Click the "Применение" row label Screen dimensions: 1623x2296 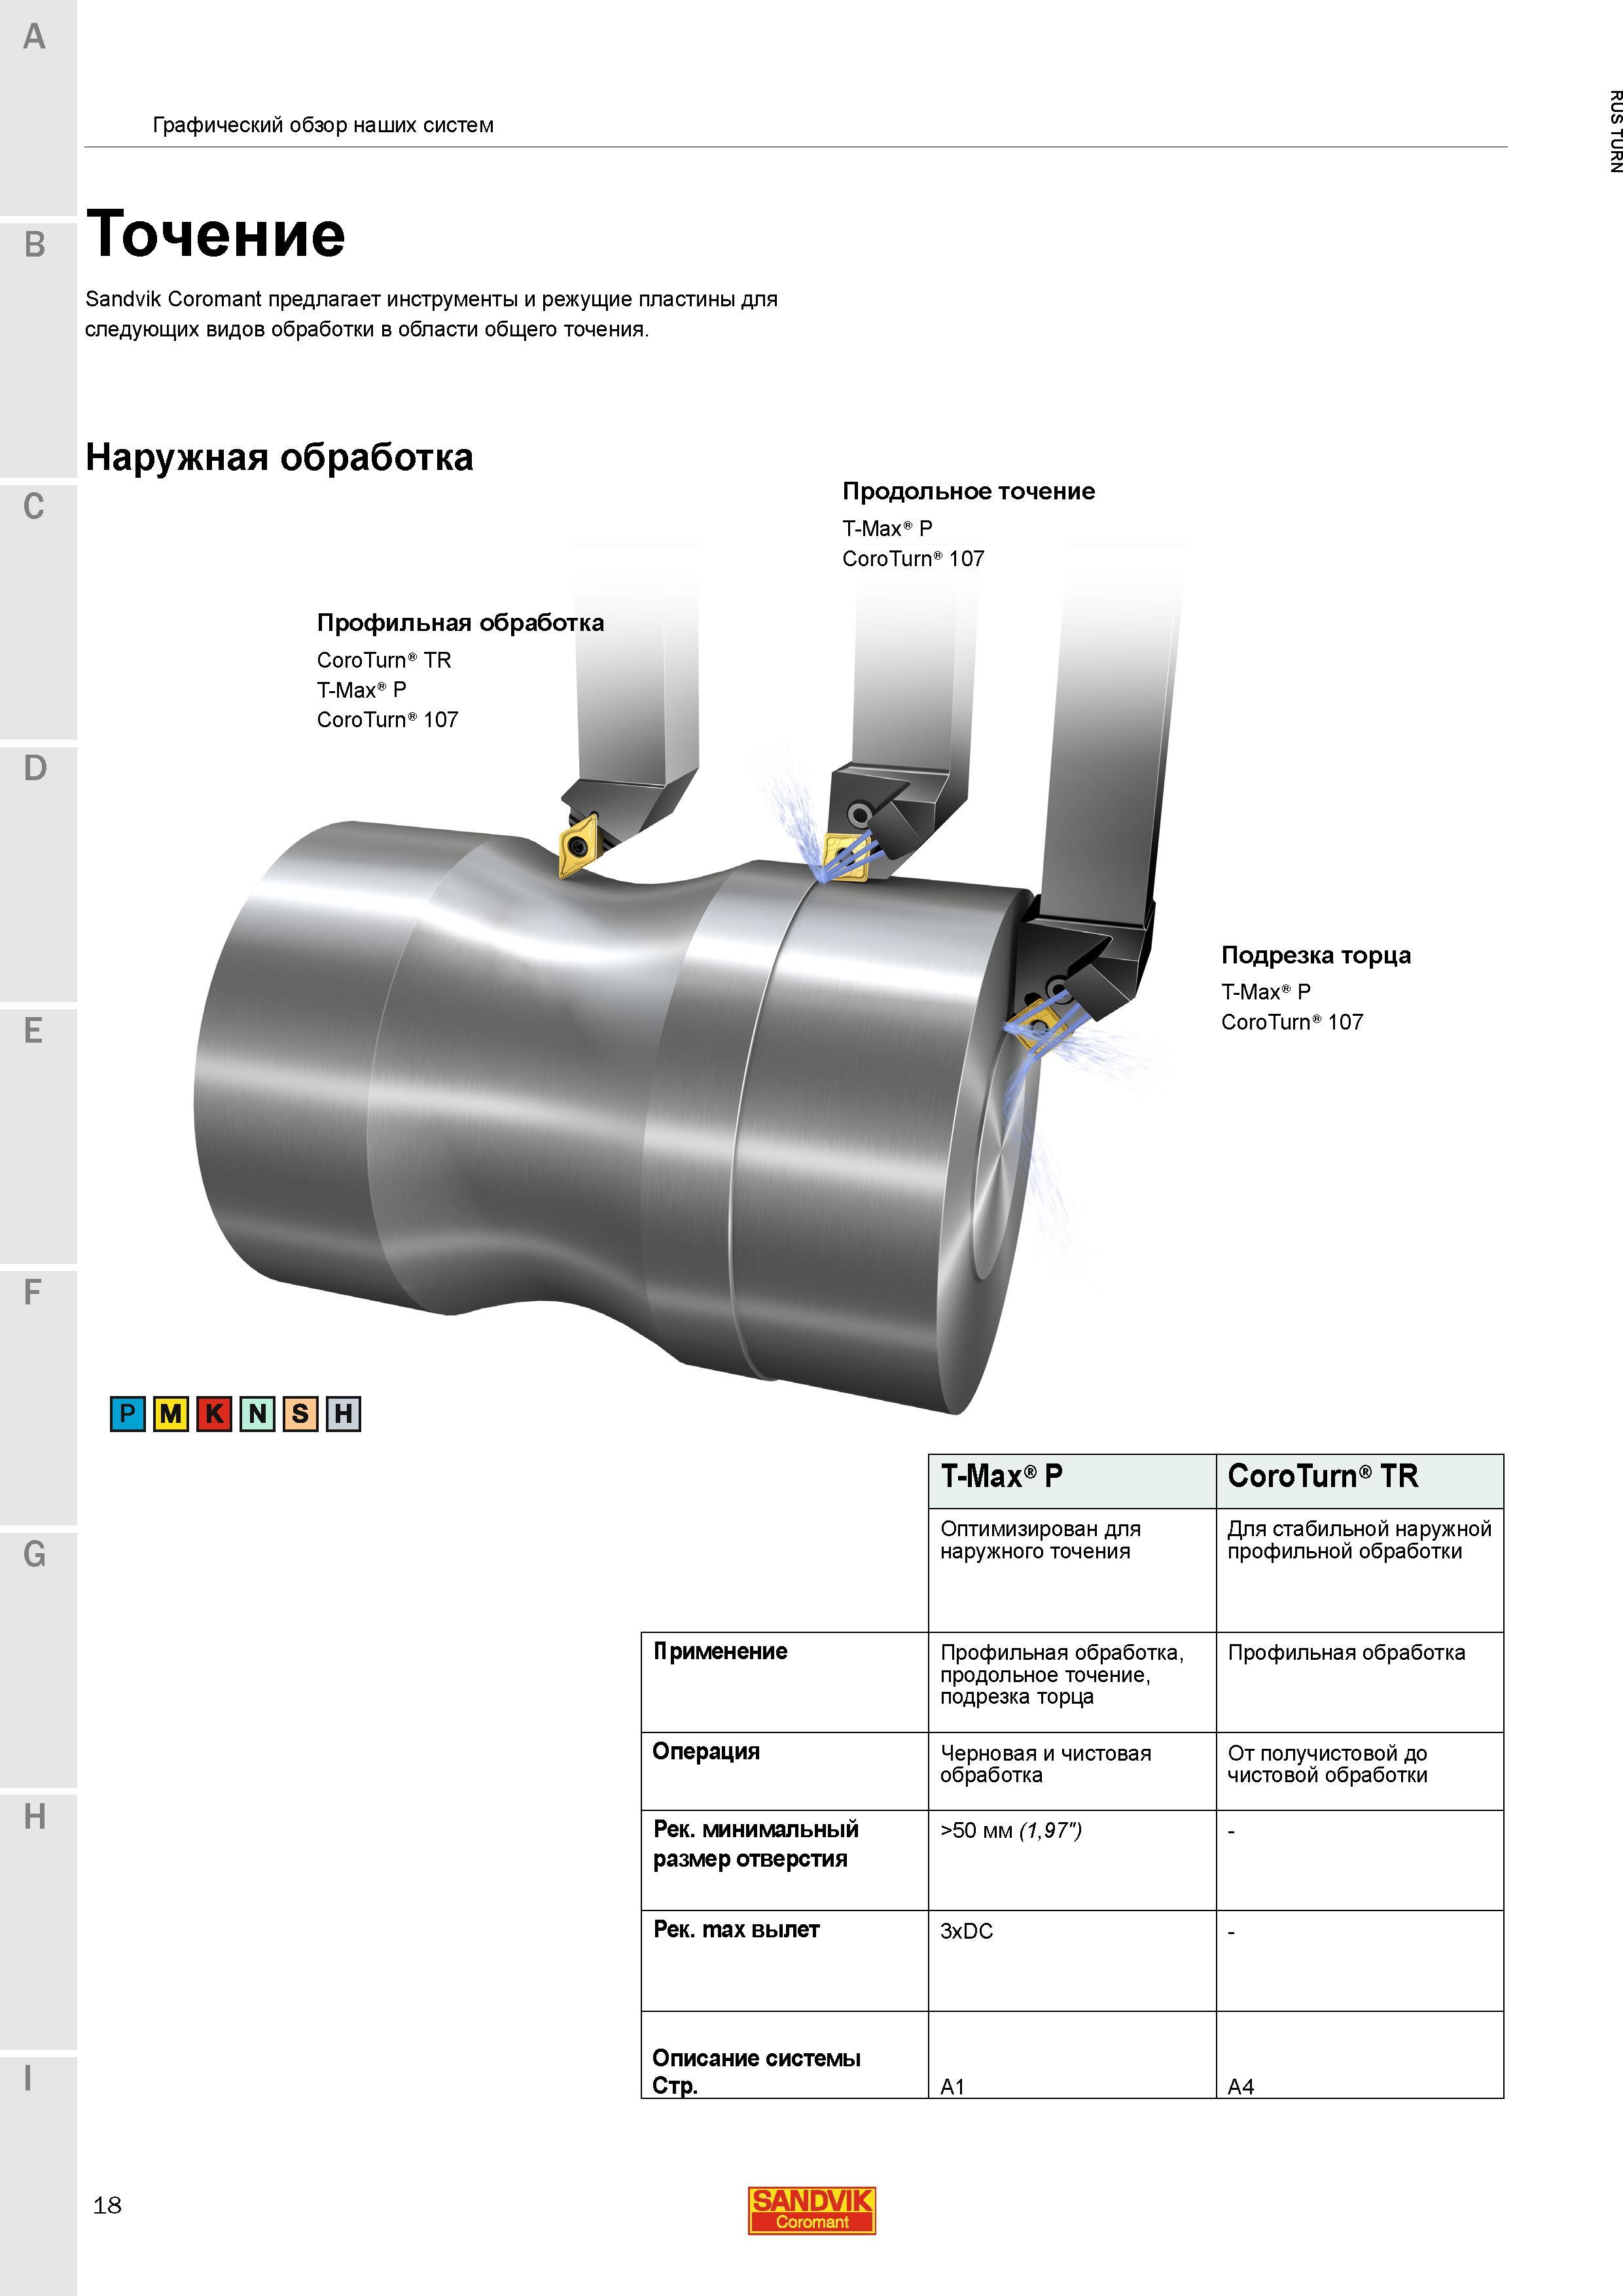720,1651
